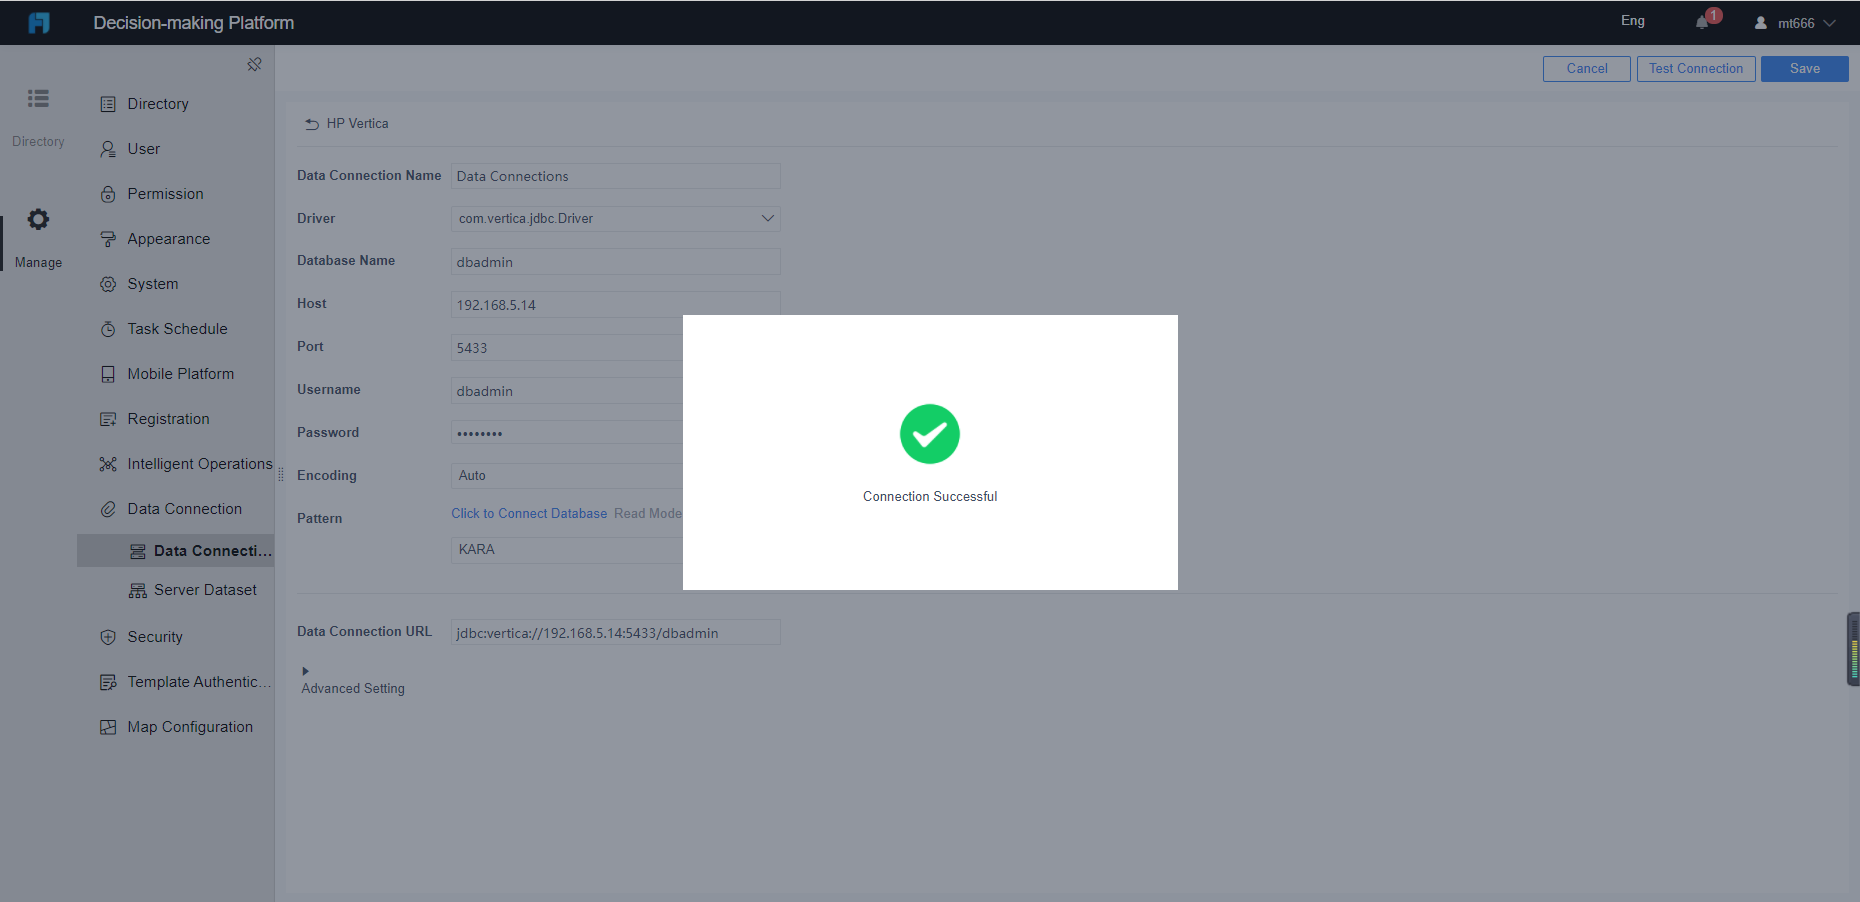Open the notification bell icon
The width and height of the screenshot is (1860, 902).
tap(1701, 21)
